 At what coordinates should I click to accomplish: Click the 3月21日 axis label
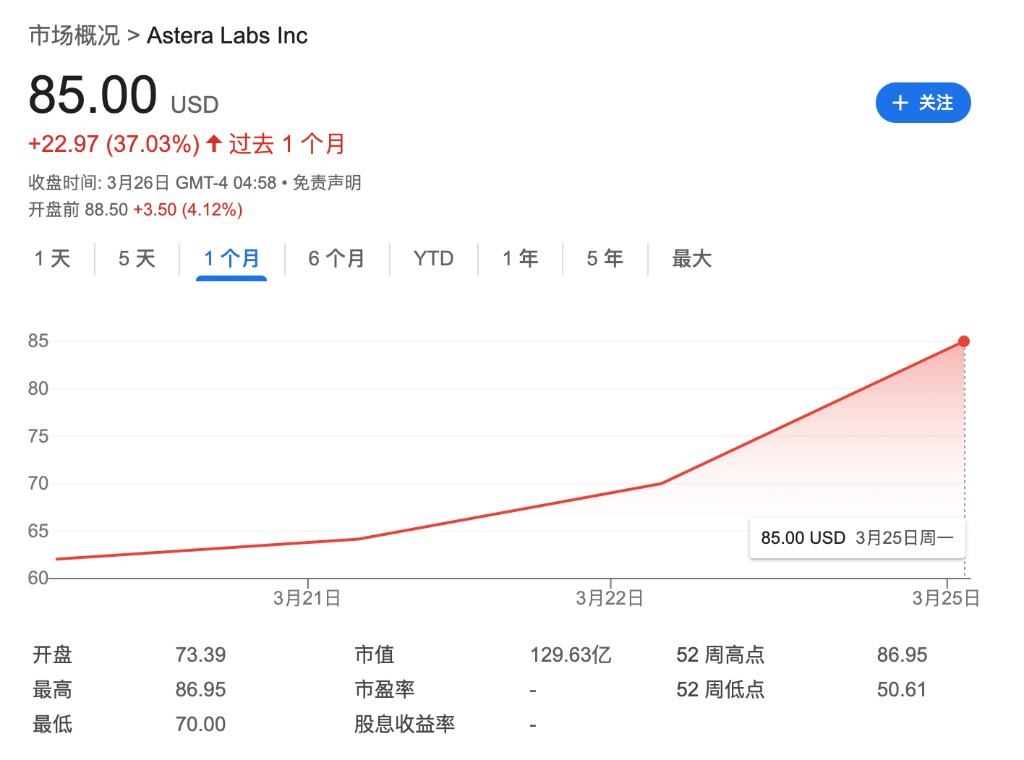click(307, 598)
